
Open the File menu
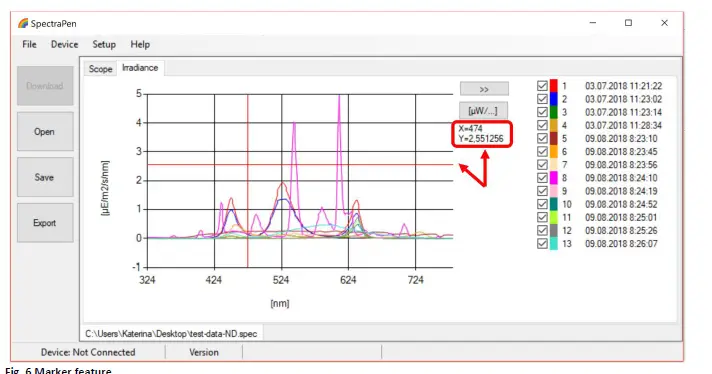pyautogui.click(x=30, y=44)
